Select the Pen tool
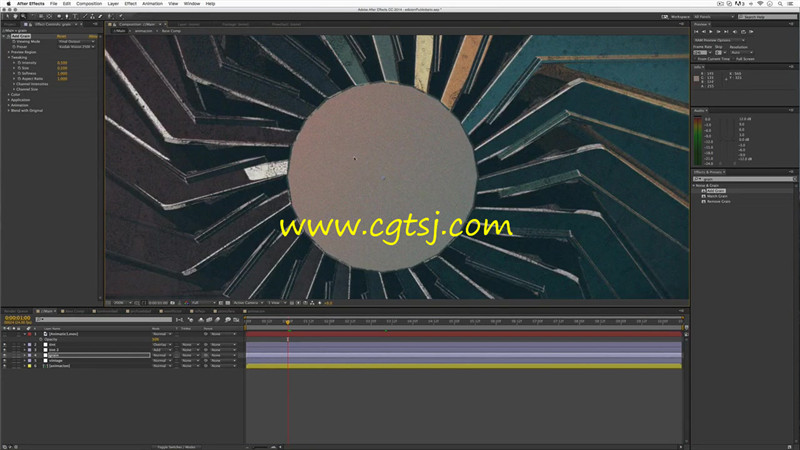This screenshot has width=800, height=450. pyautogui.click(x=67, y=16)
